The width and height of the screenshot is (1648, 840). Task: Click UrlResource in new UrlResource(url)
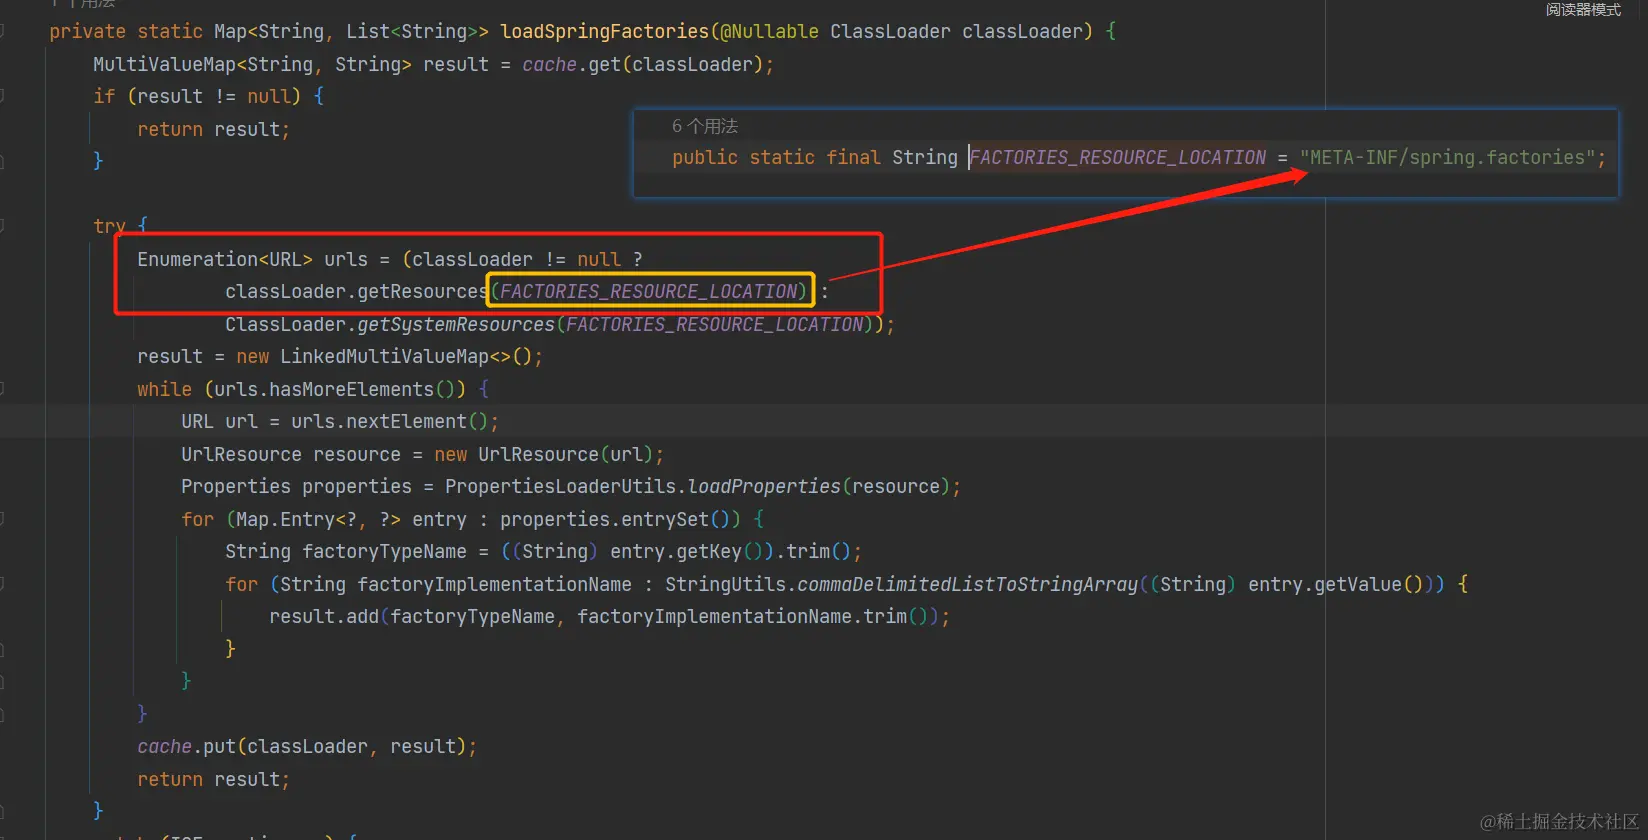[538, 455]
